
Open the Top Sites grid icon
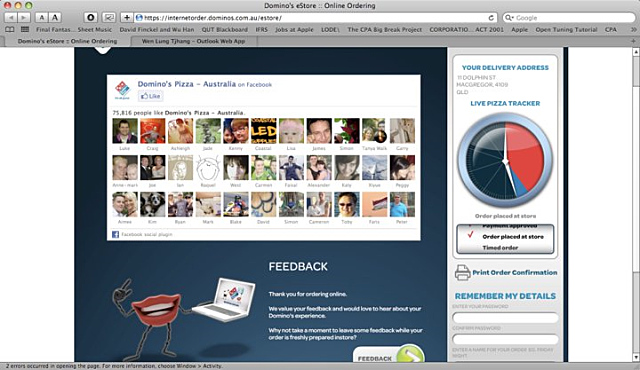[25, 29]
